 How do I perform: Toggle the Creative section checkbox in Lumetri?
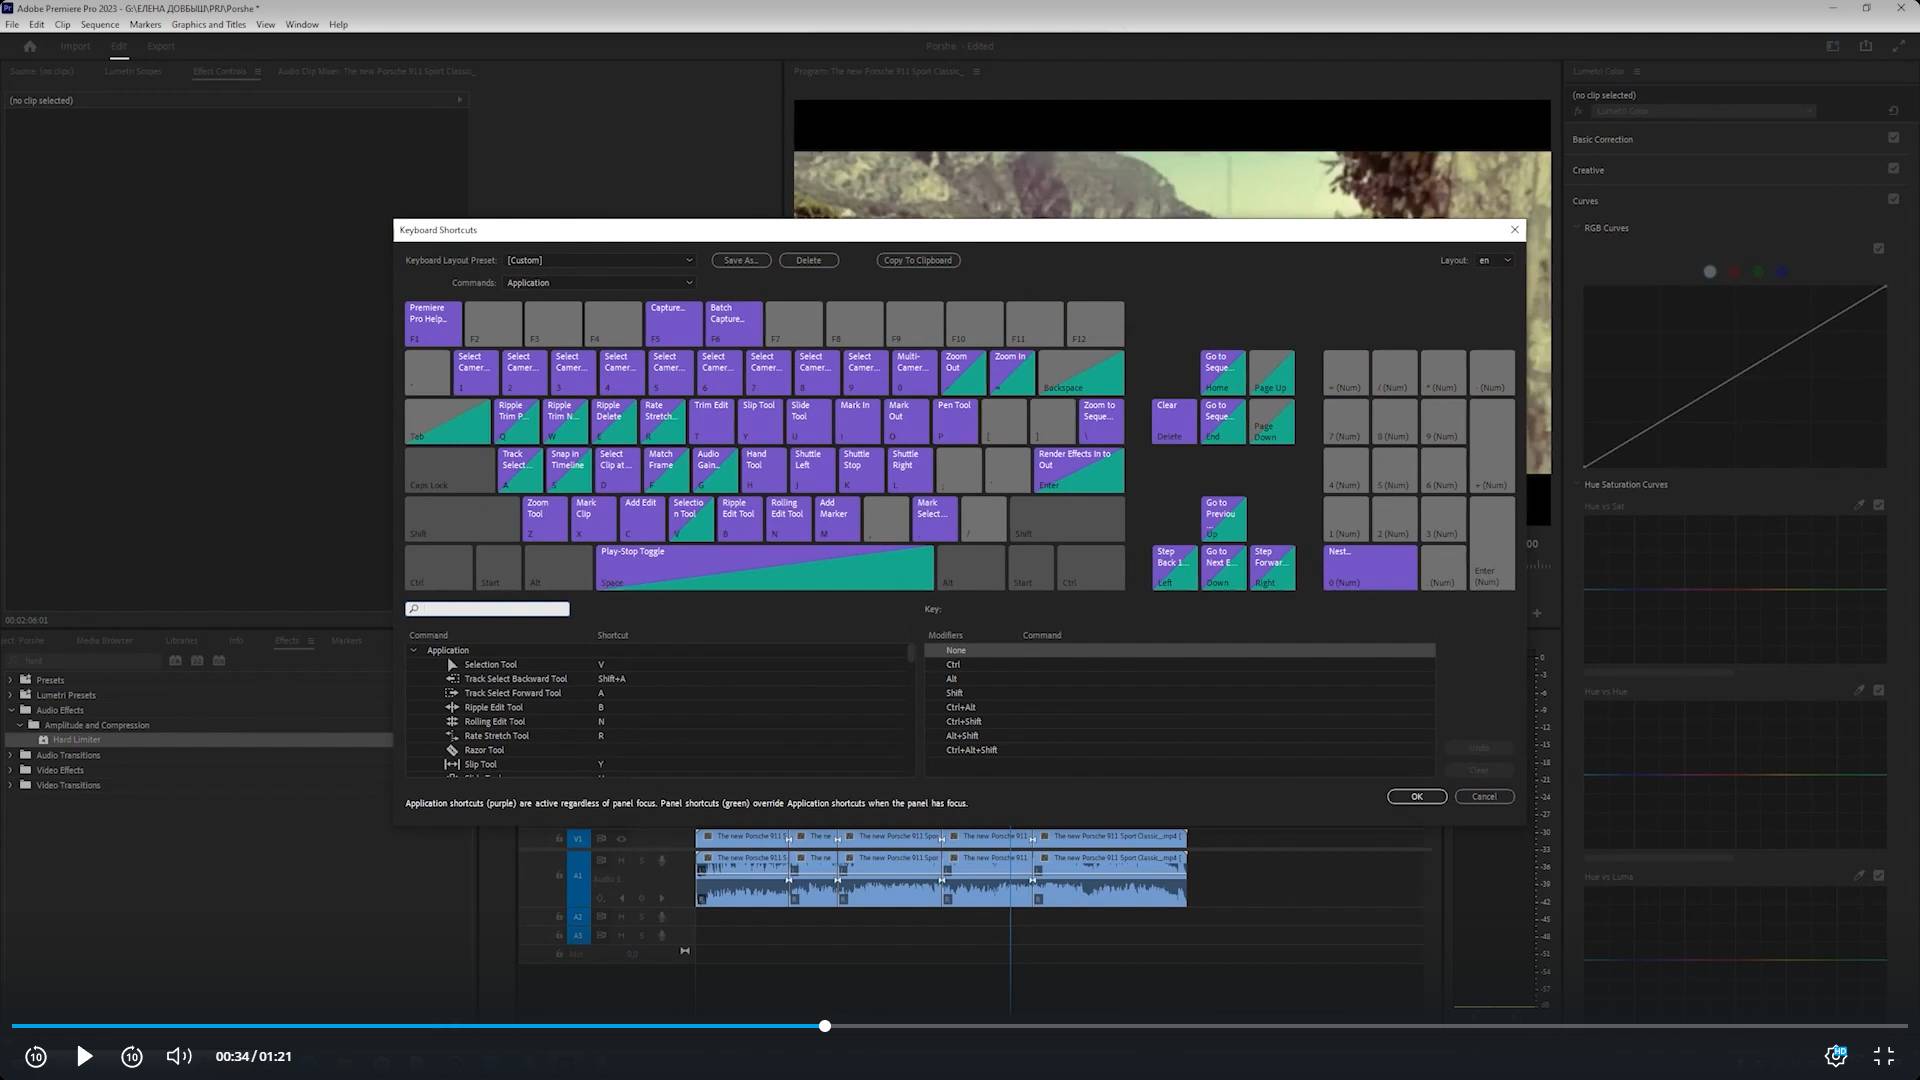1893,169
